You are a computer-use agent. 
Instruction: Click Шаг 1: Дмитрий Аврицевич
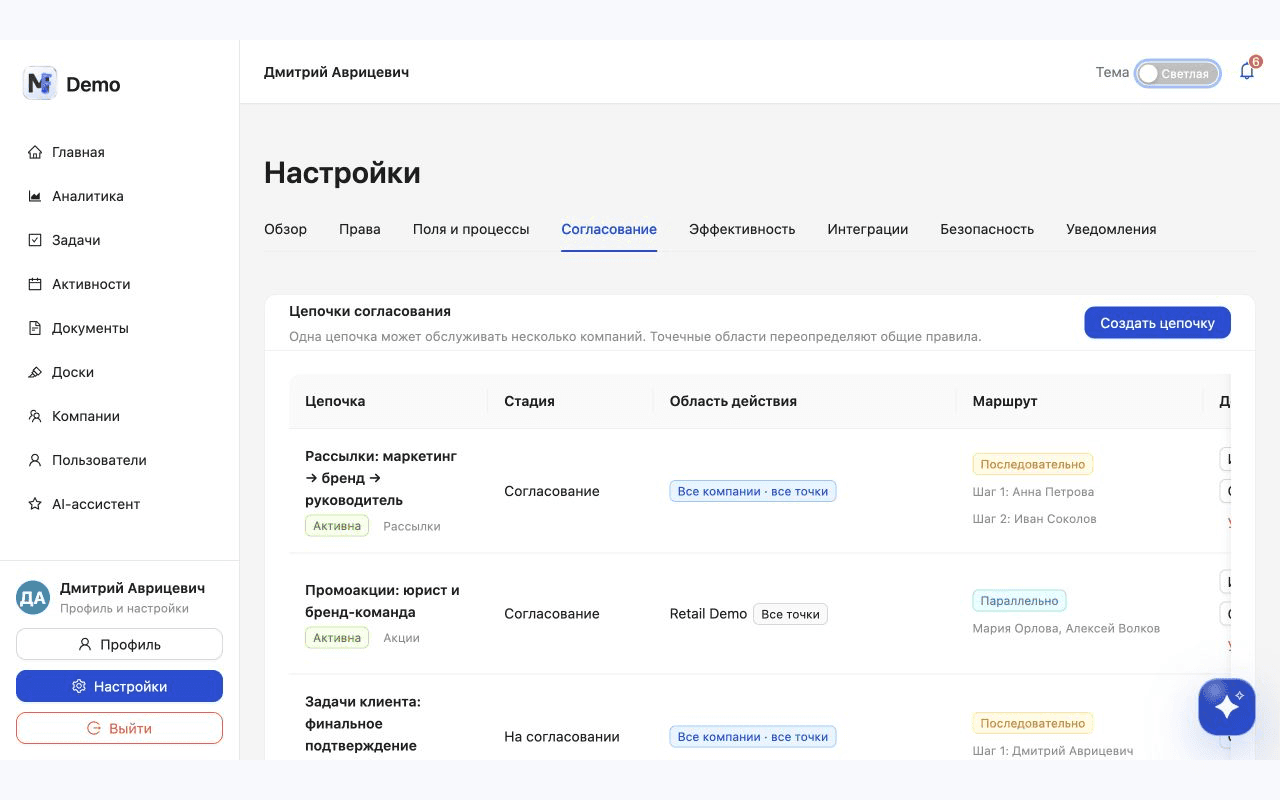[1053, 751]
